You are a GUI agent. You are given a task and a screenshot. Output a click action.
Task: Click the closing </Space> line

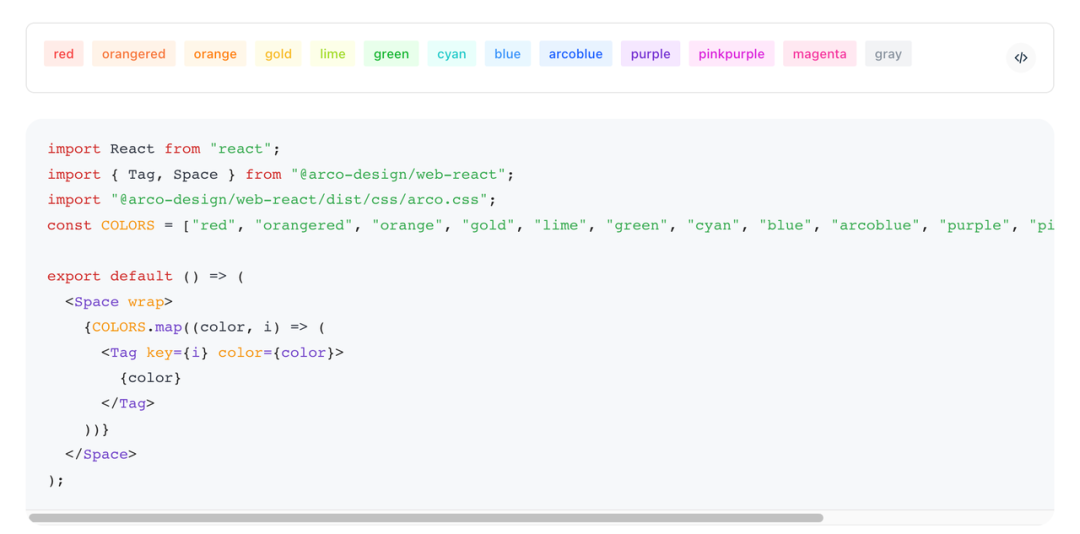101,455
